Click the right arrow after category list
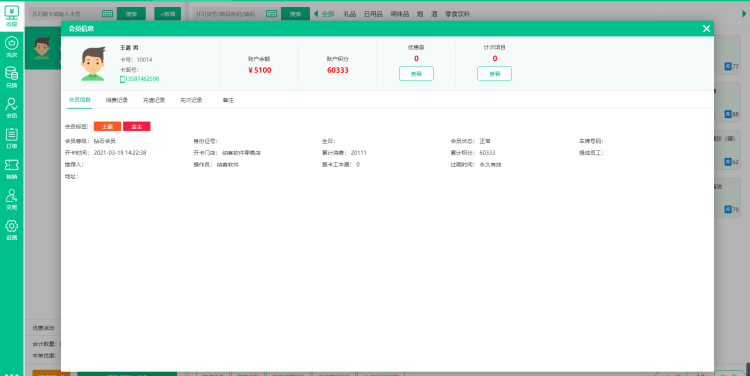 point(744,14)
